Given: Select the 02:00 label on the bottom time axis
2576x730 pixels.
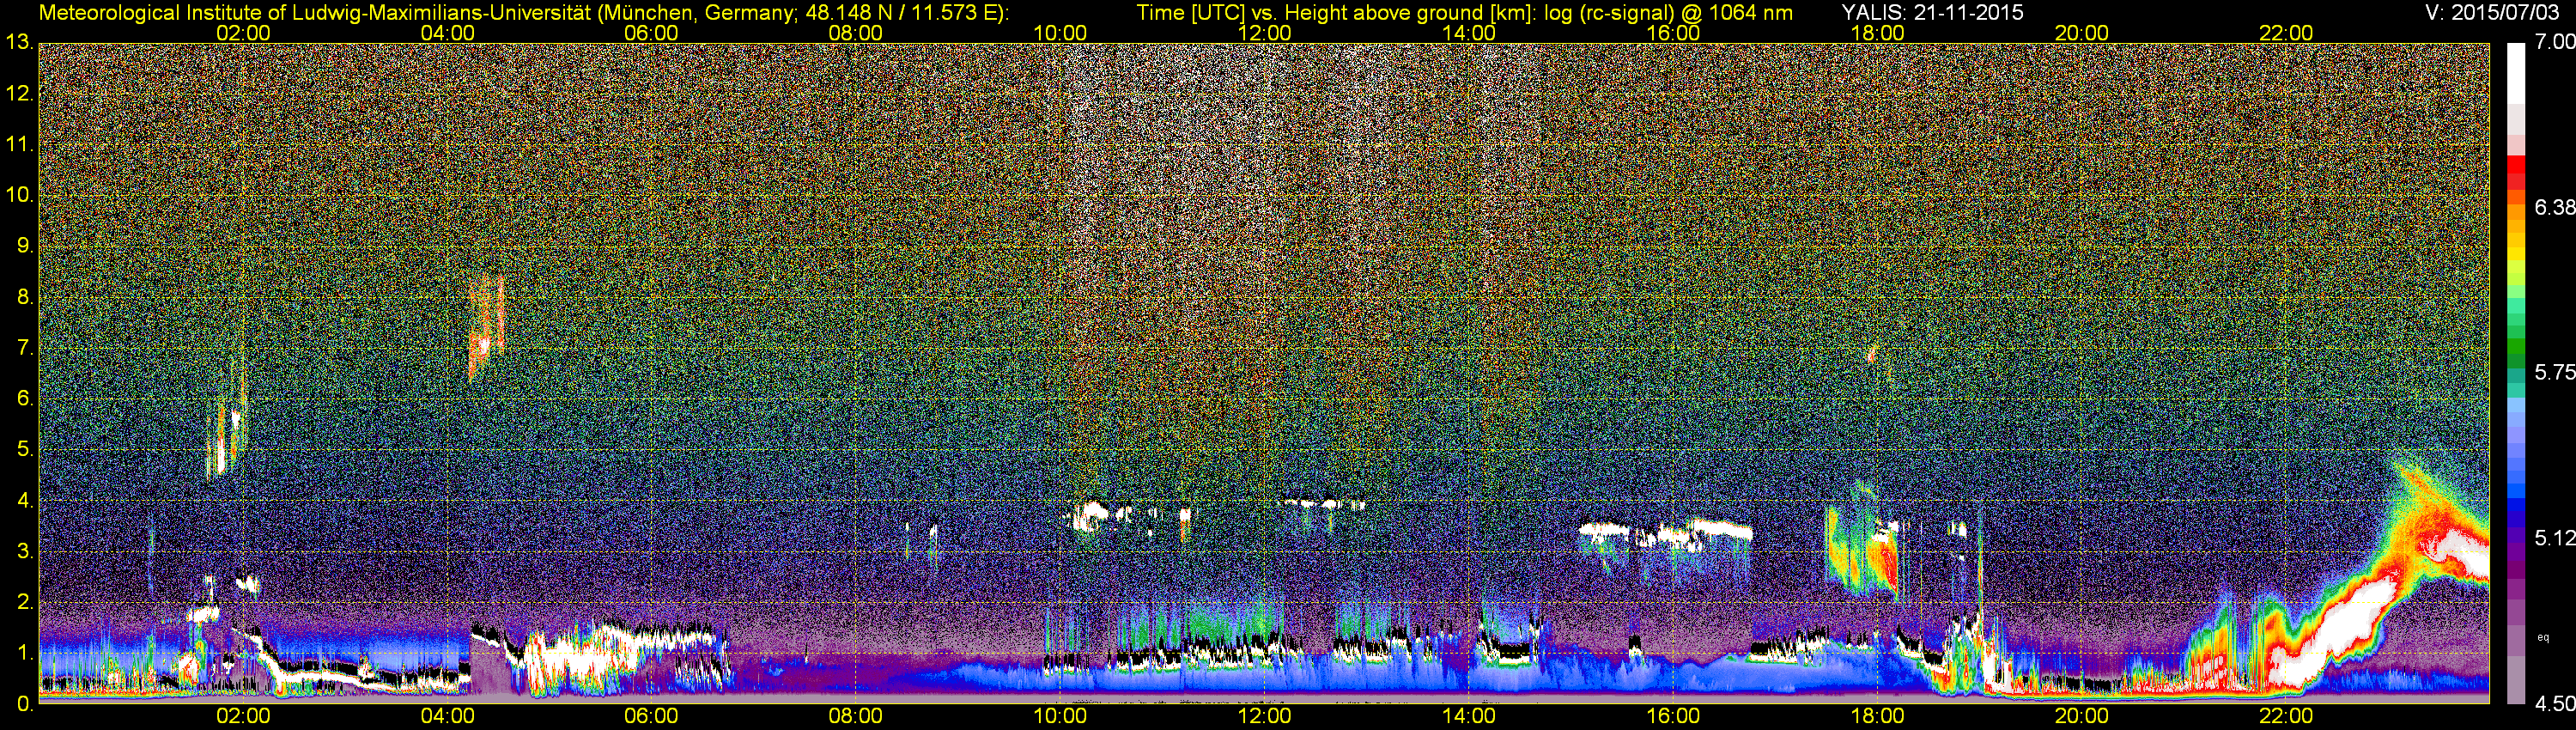Looking at the screenshot, I should pyautogui.click(x=243, y=716).
